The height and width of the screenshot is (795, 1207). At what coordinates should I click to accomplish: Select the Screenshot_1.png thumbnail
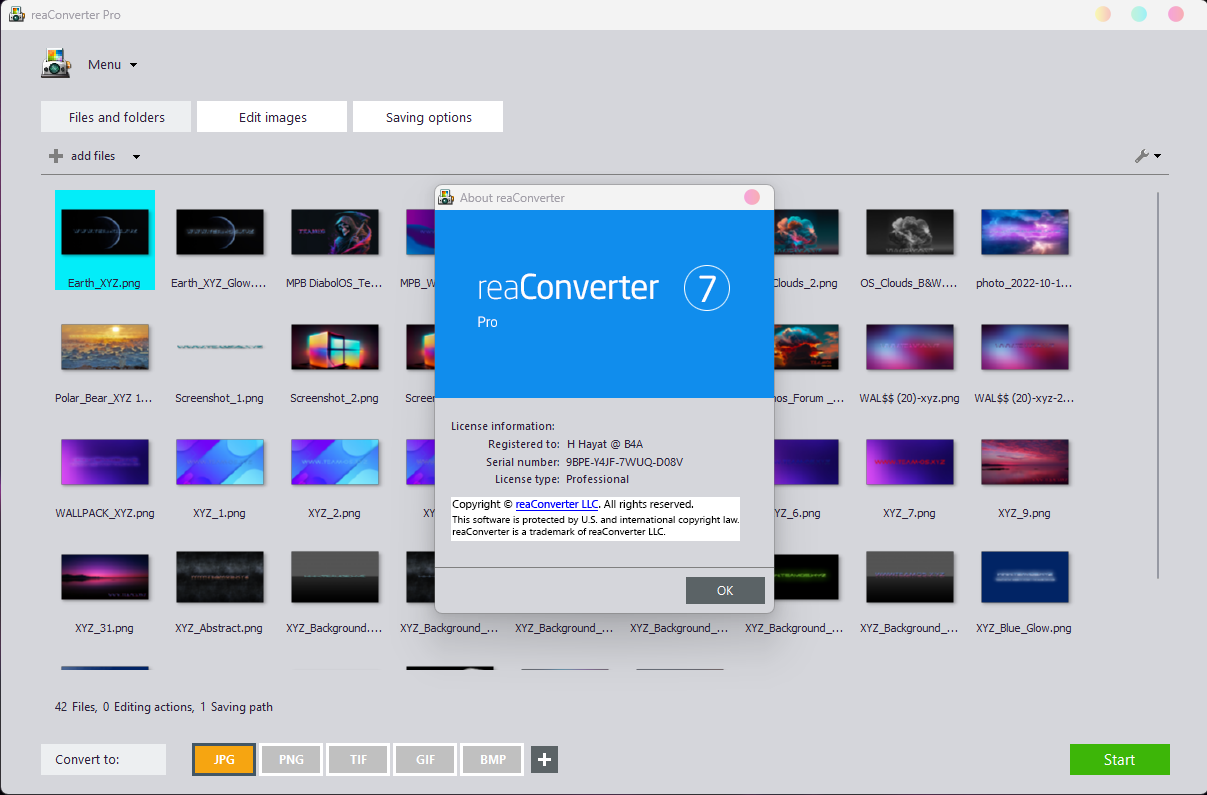tap(220, 347)
